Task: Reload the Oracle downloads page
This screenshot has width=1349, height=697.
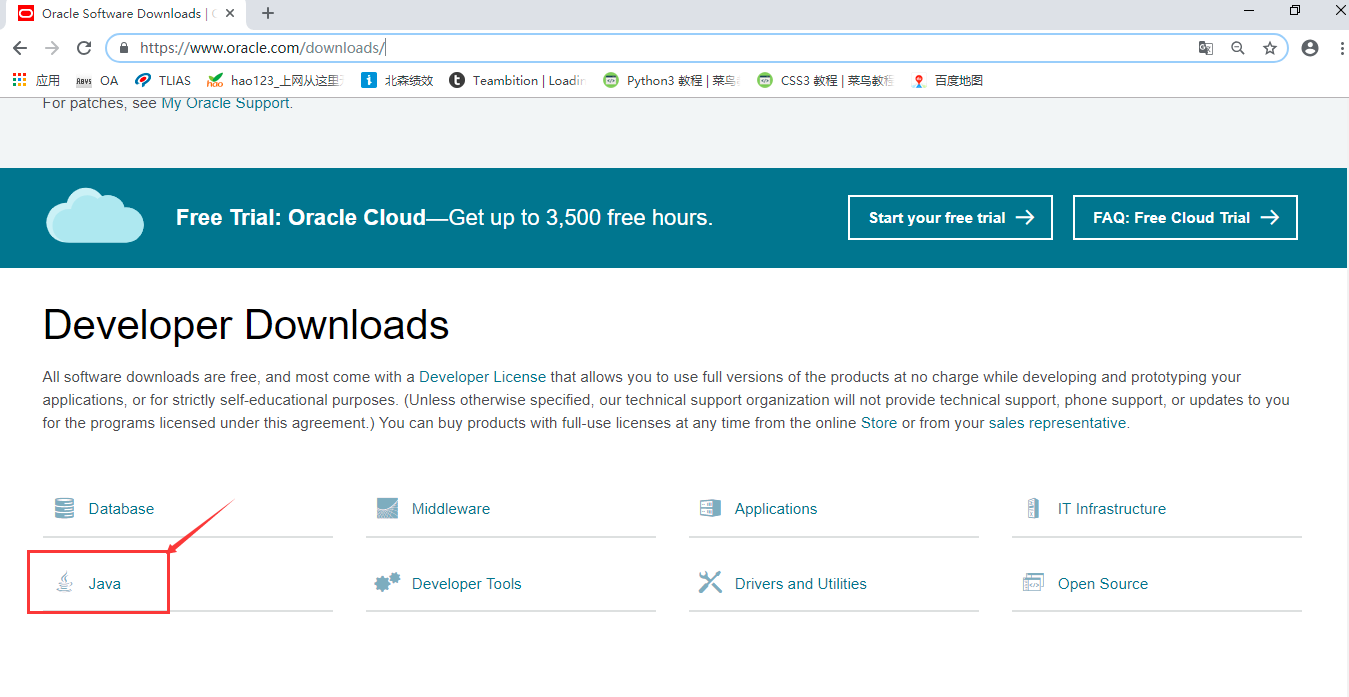Action: coord(85,48)
